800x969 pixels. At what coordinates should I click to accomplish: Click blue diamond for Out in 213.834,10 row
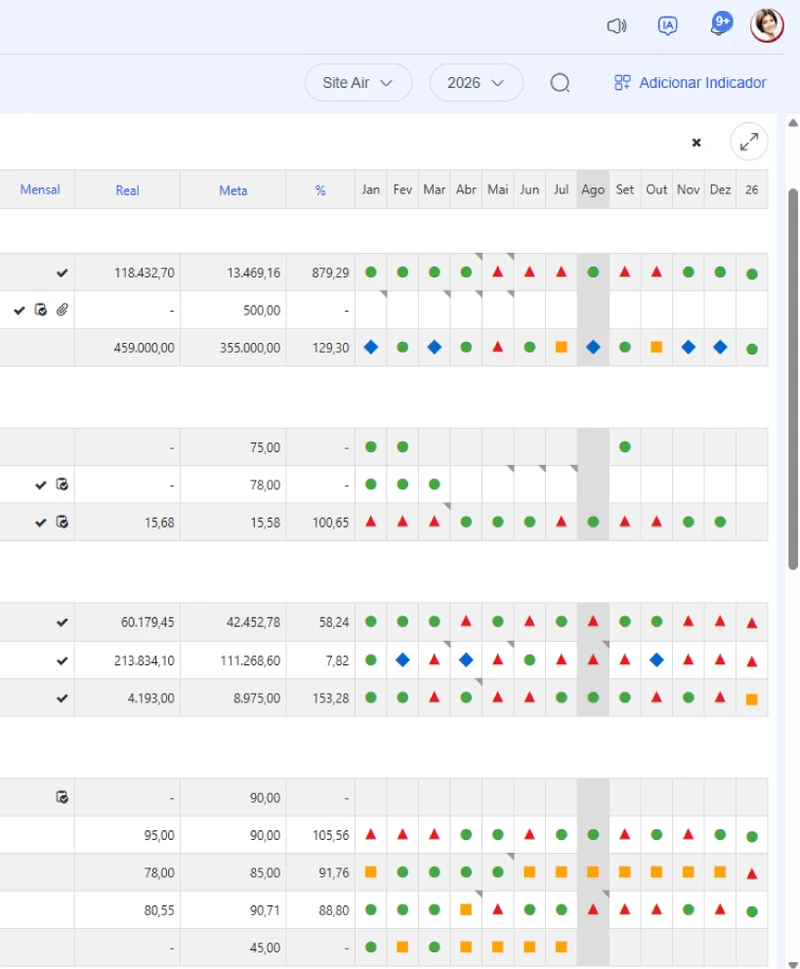[x=657, y=660]
